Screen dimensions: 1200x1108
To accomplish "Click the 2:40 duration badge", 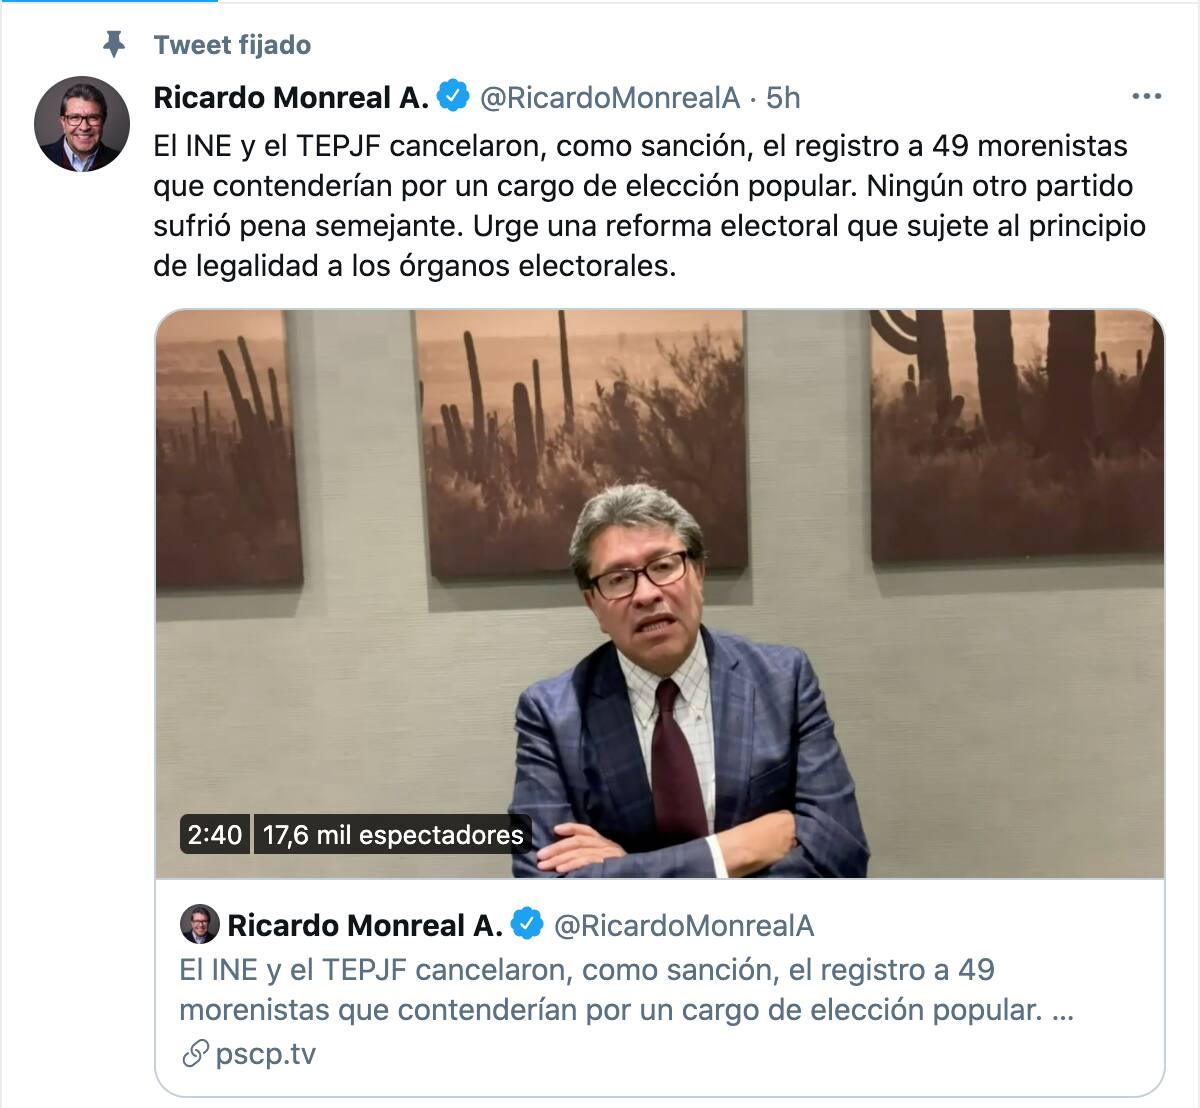I will click(215, 834).
